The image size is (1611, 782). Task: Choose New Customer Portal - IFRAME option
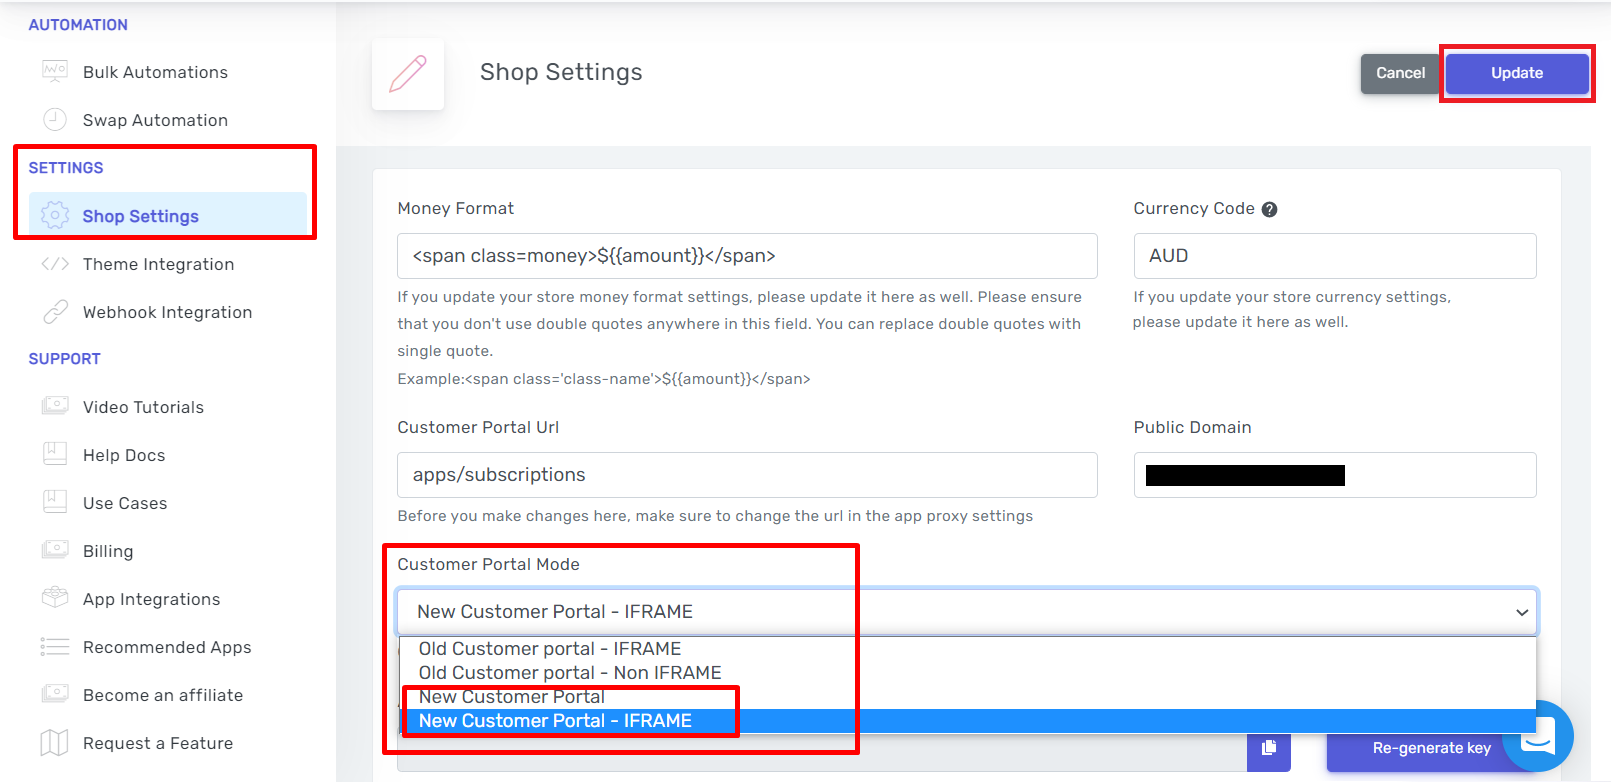pos(967,721)
